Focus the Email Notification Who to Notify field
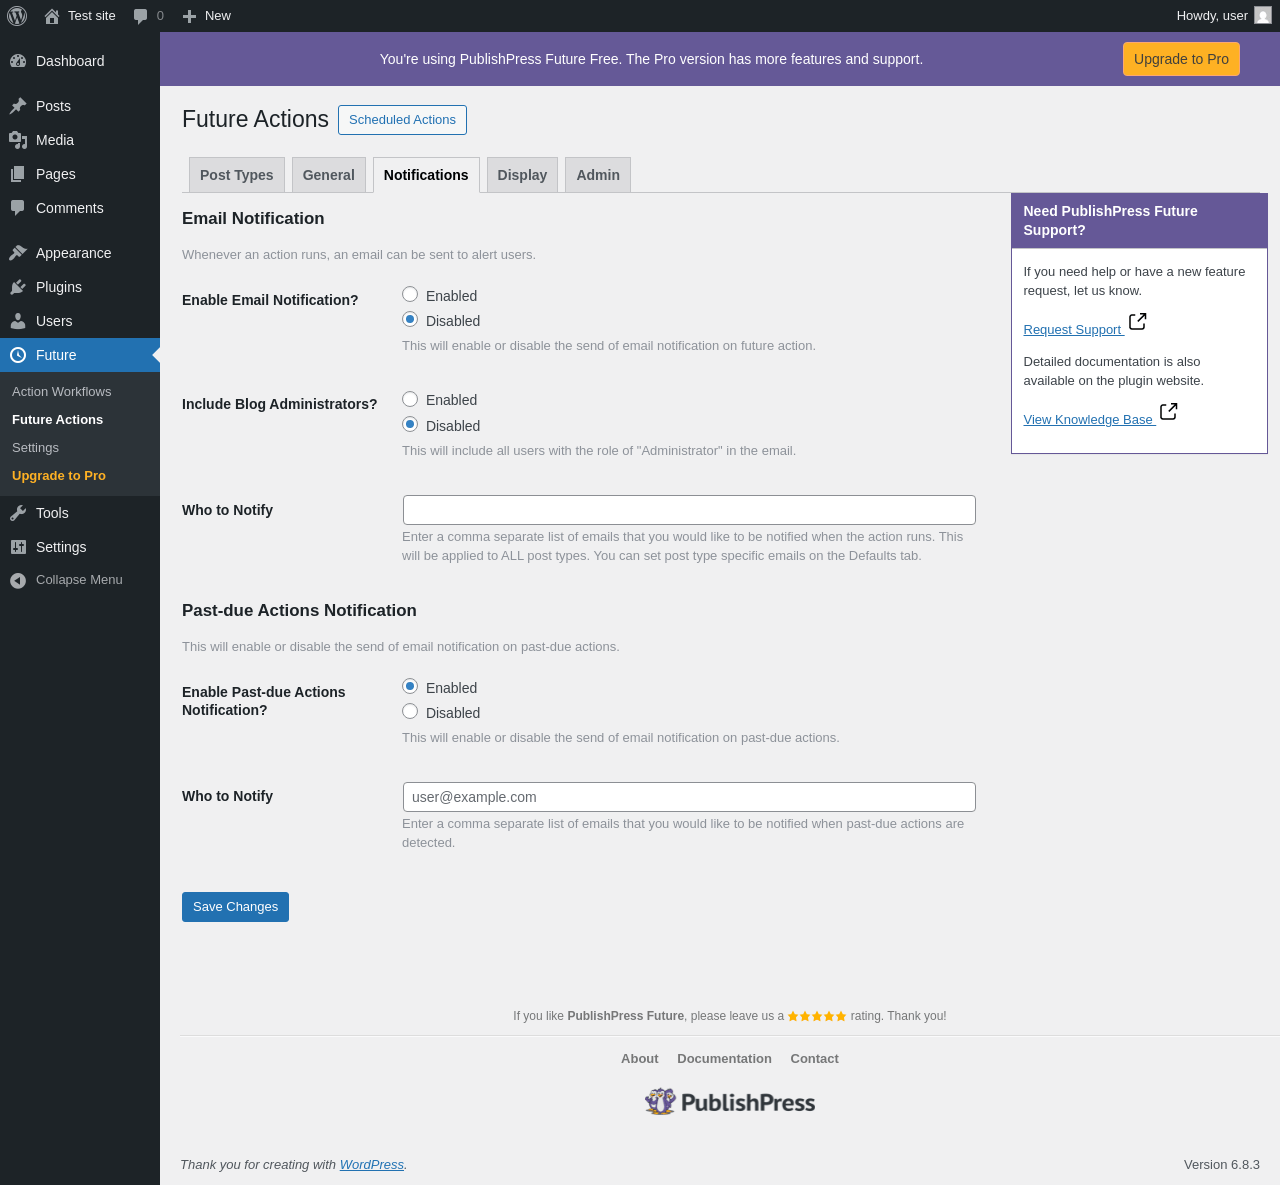The width and height of the screenshot is (1280, 1185). [x=689, y=510]
